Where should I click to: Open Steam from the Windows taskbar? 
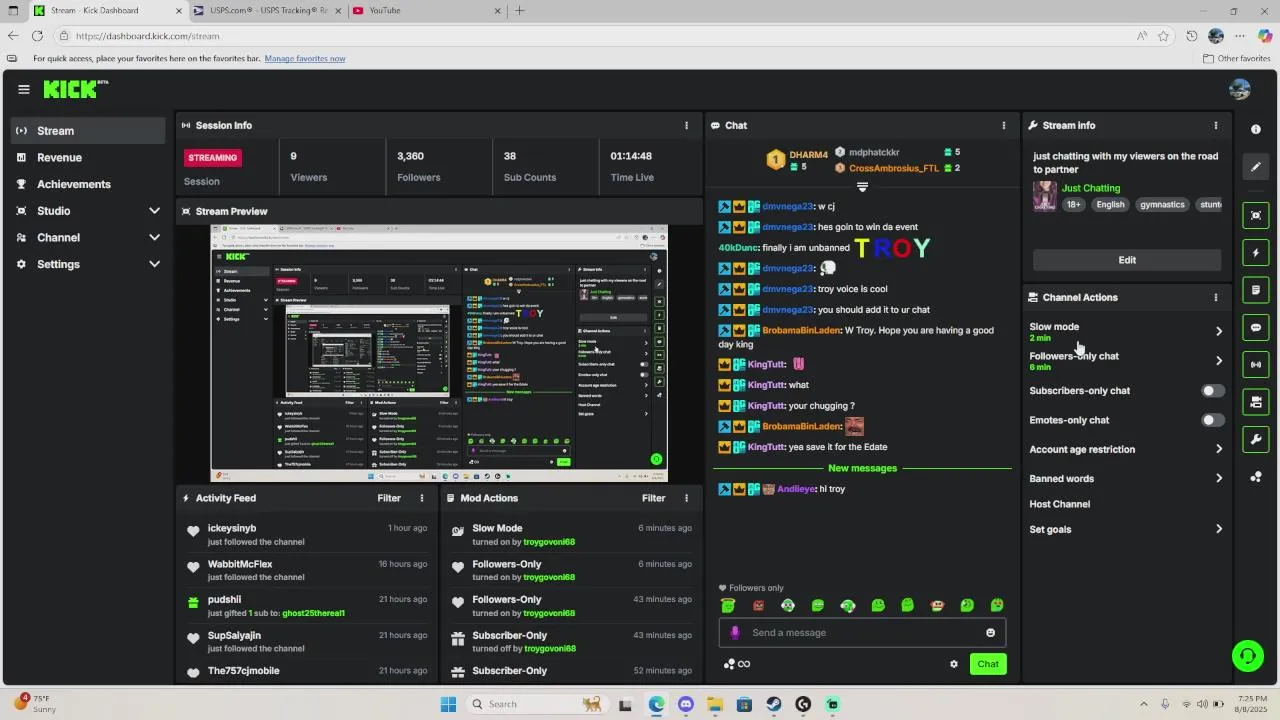[x=774, y=704]
